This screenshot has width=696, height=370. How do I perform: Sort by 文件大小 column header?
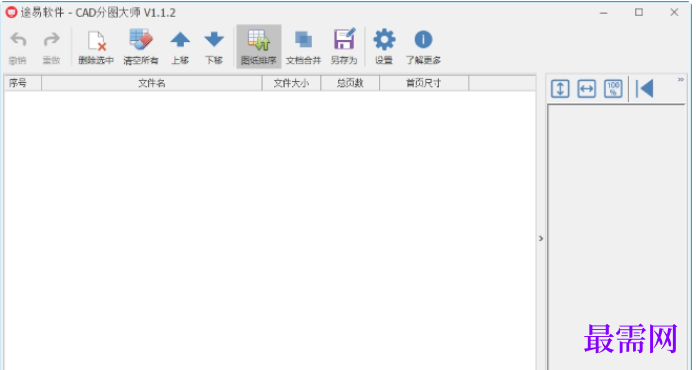pos(291,83)
